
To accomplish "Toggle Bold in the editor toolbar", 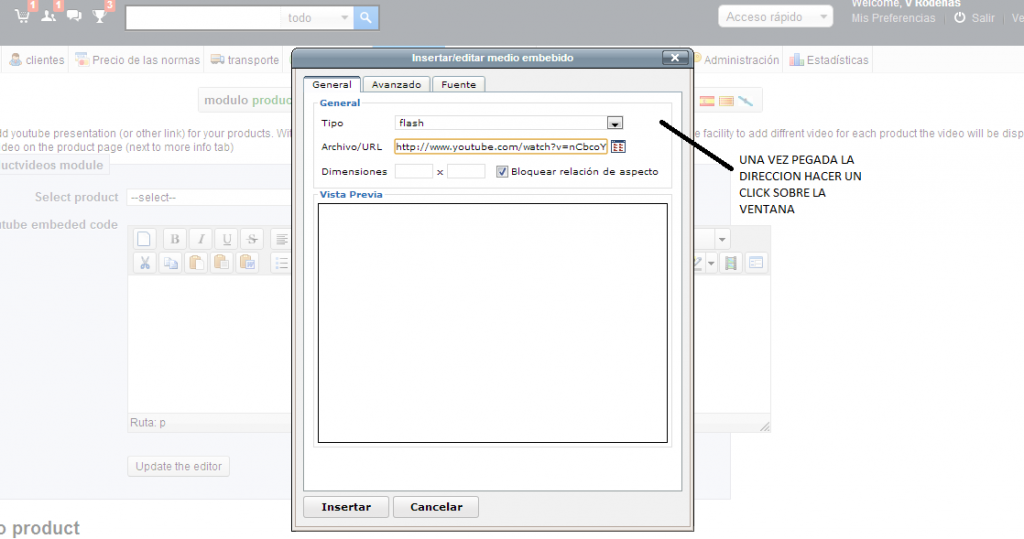I will coord(175,239).
